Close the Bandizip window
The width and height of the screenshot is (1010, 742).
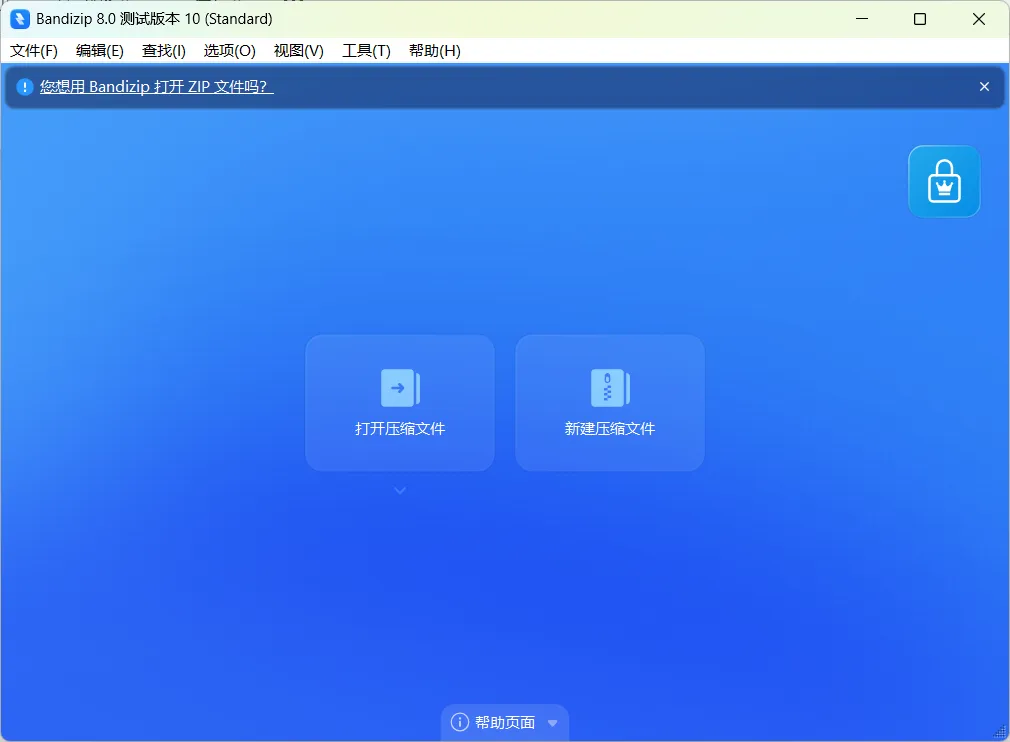pyautogui.click(x=979, y=19)
